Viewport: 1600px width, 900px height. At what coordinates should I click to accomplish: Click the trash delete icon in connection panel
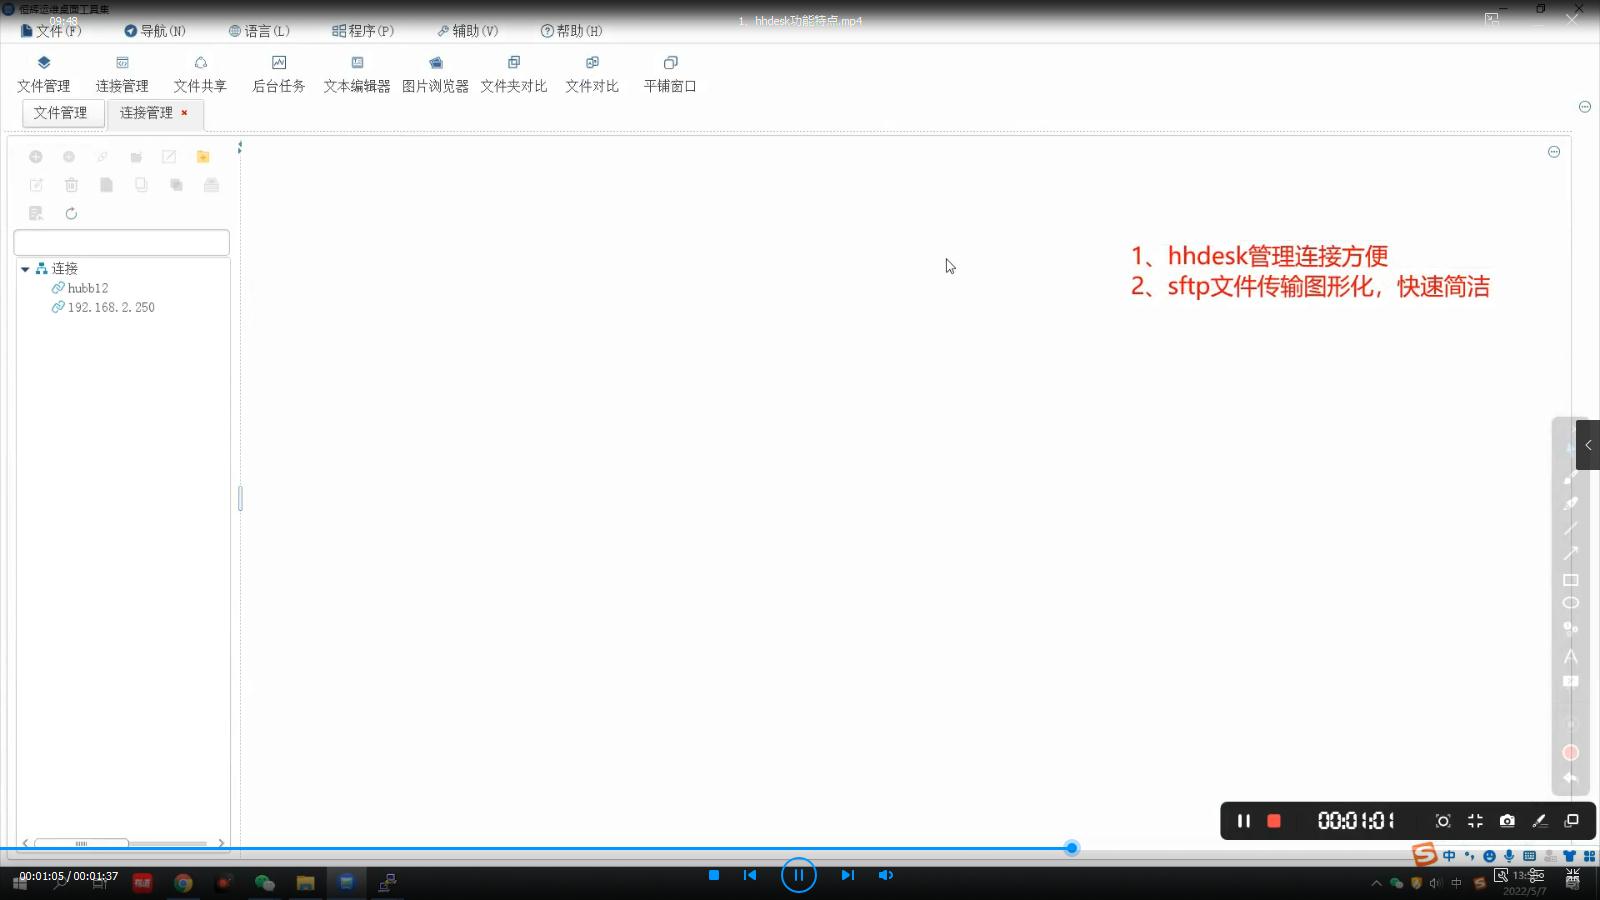click(71, 185)
